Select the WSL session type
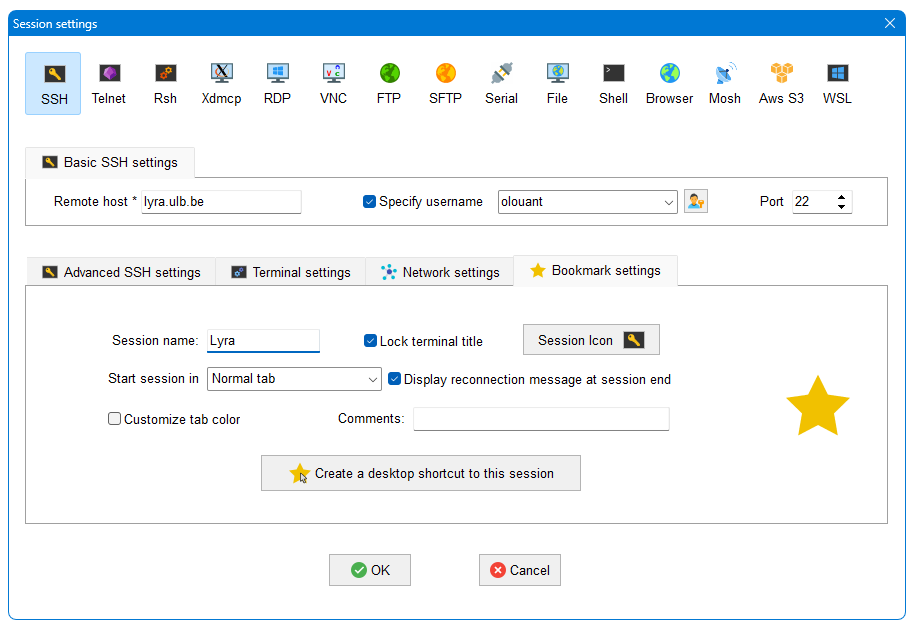This screenshot has height=631, width=916. pyautogui.click(x=837, y=83)
